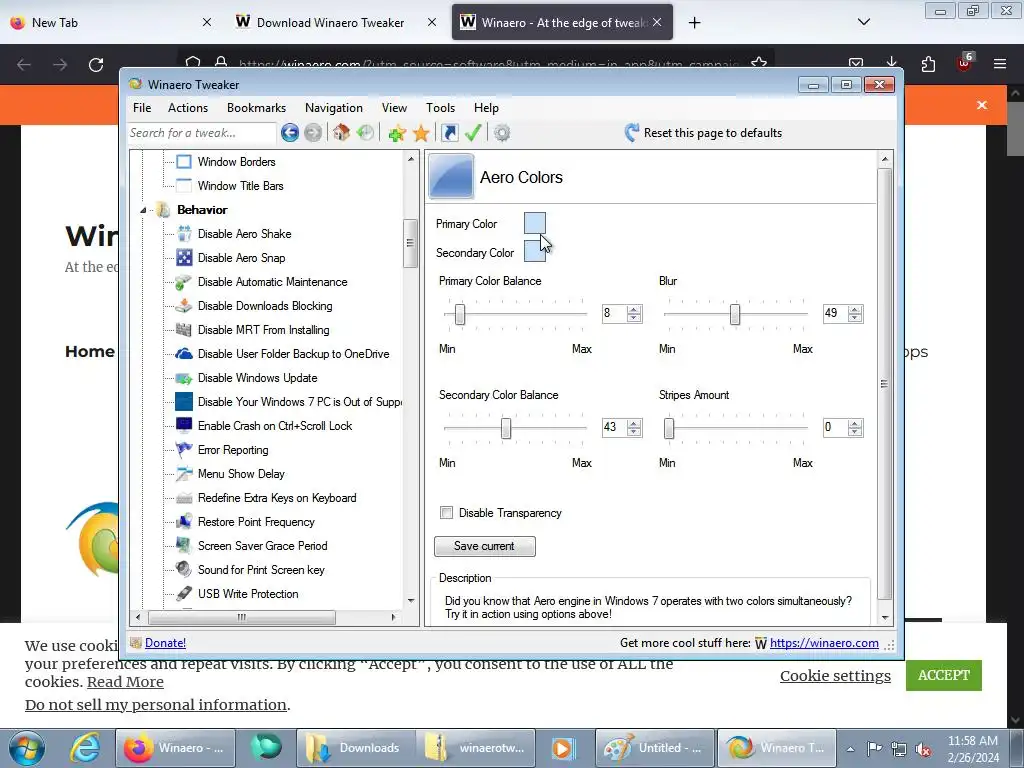Select Disable MRT From Installing
This screenshot has height=768, width=1024.
263,330
